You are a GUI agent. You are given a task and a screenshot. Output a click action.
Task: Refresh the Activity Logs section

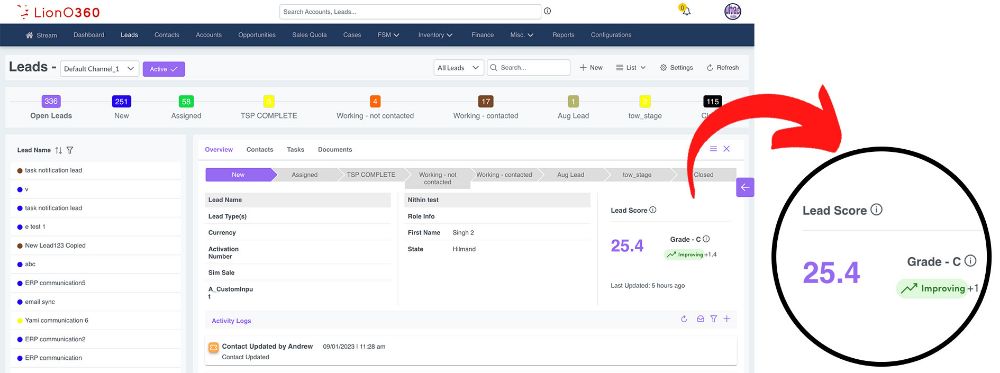684,319
